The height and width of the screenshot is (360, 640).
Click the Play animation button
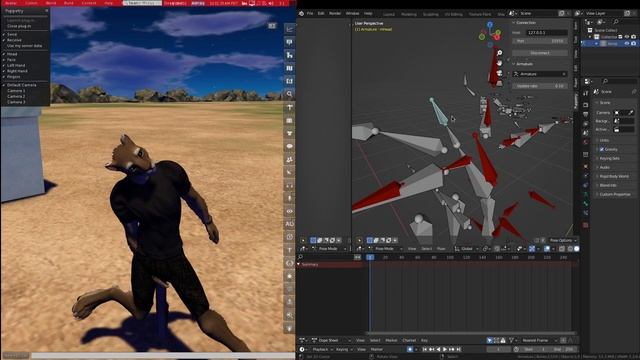pyautogui.click(x=445, y=349)
